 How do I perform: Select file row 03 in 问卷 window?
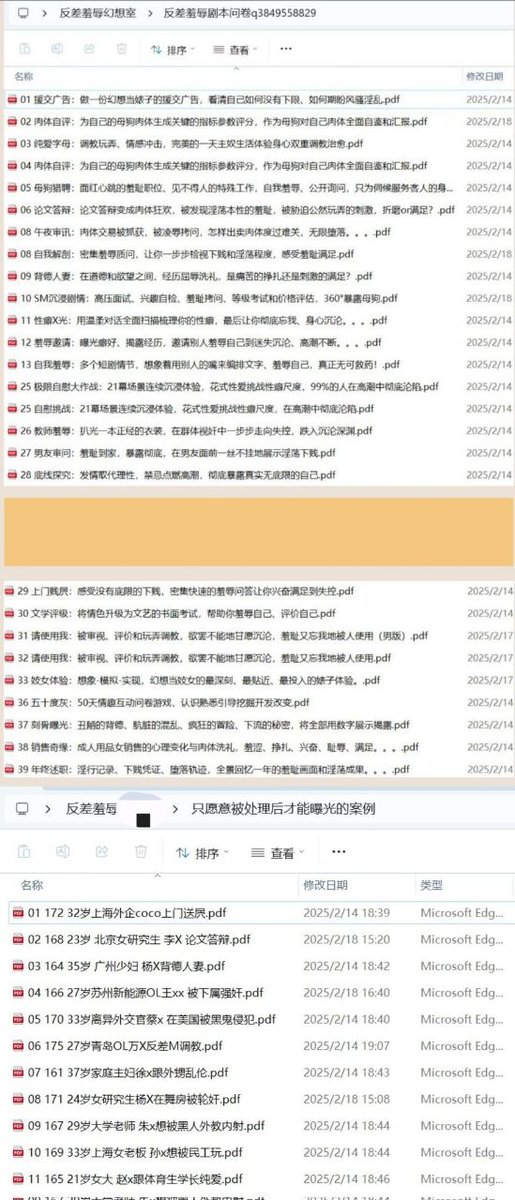[258, 144]
